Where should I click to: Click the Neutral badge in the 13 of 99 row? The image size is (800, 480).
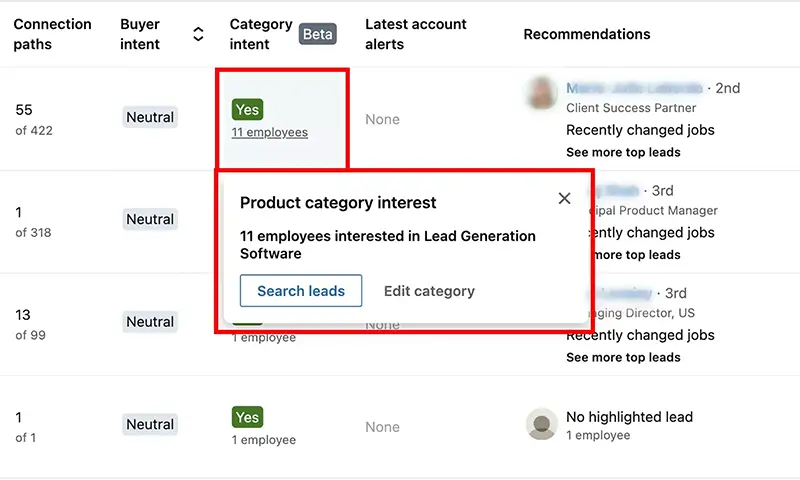(x=150, y=322)
